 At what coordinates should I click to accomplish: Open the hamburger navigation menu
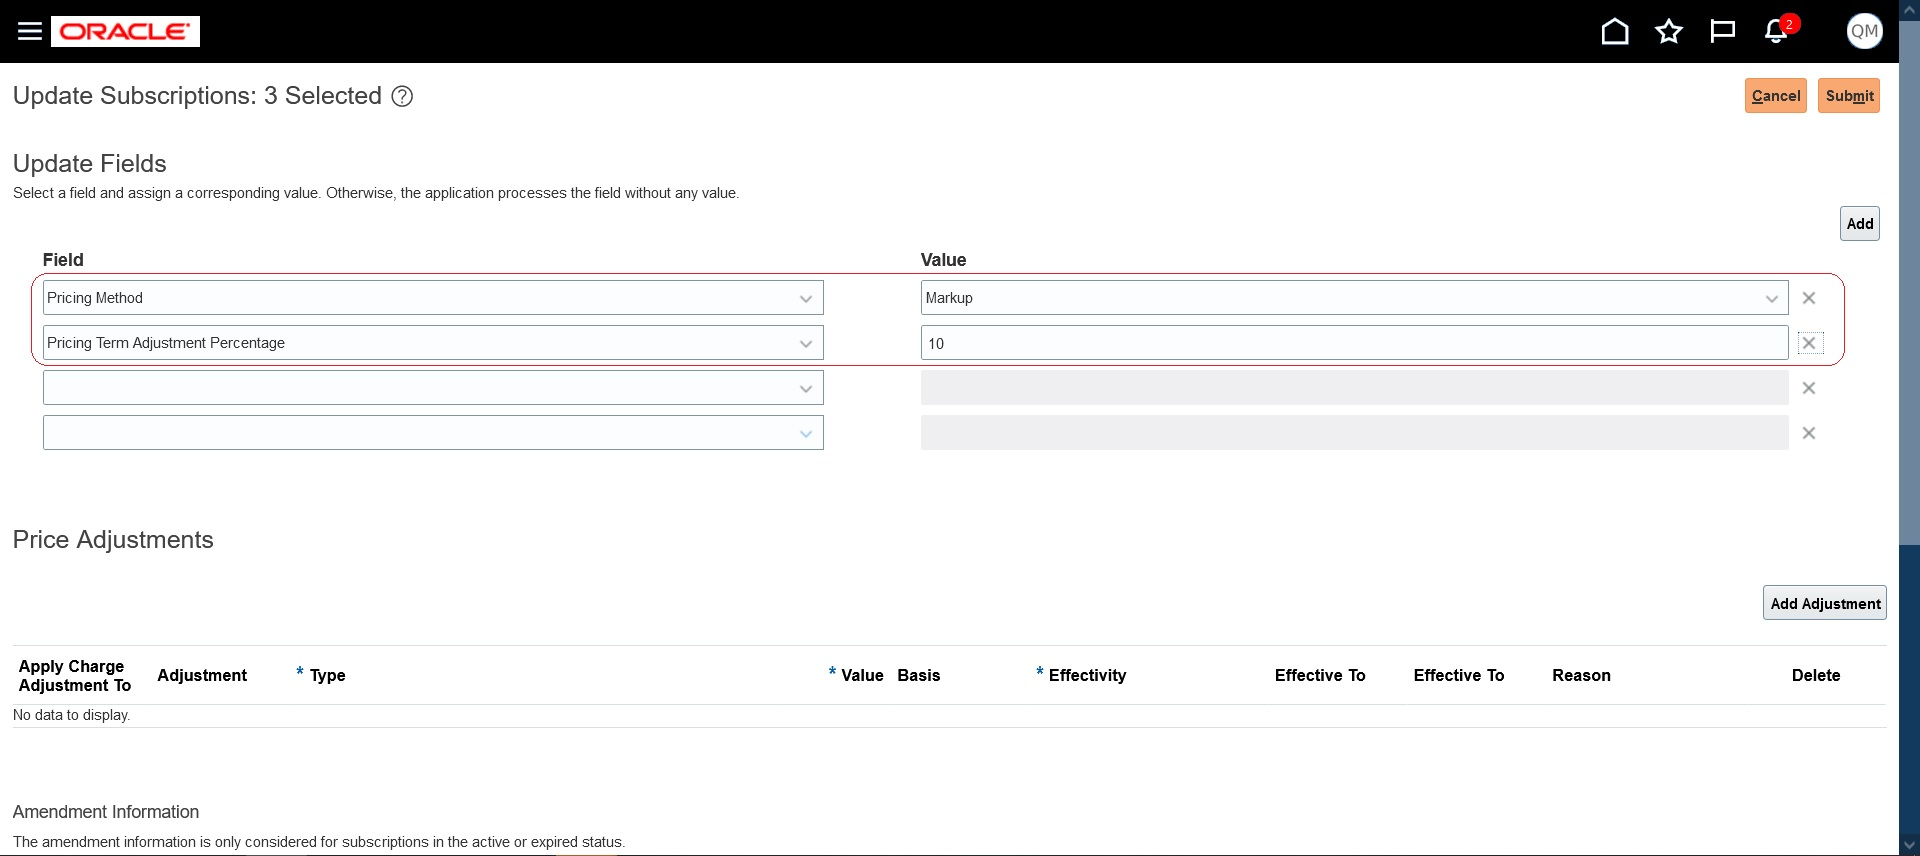(x=30, y=31)
